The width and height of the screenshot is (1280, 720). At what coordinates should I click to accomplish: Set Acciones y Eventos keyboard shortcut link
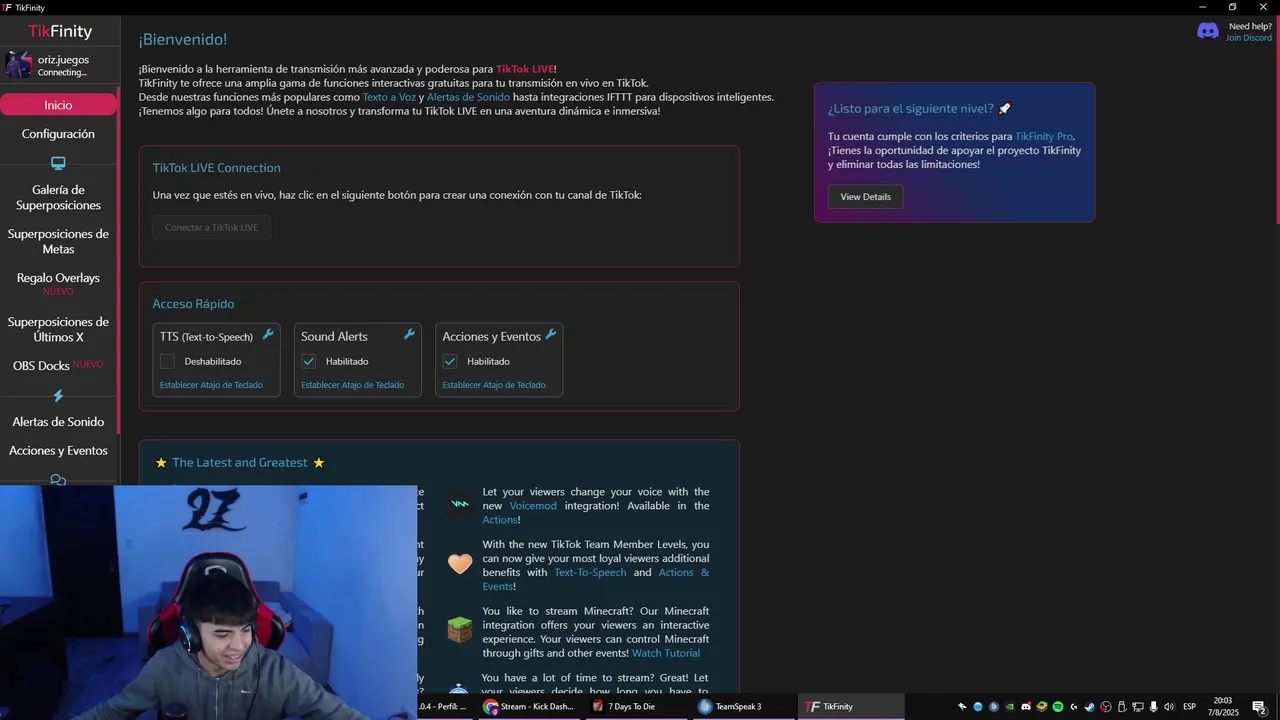click(494, 385)
